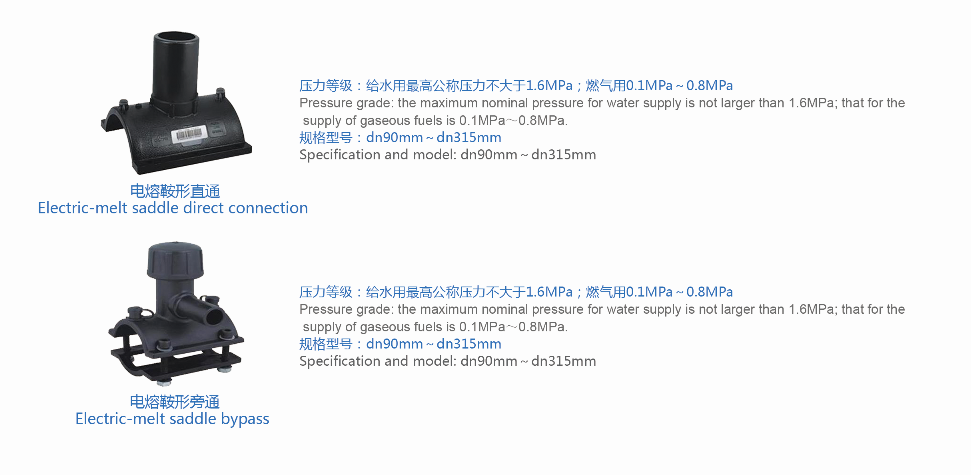971x475 pixels.
Task: Click the first English Pressure grade paragraph
Action: click(602, 111)
